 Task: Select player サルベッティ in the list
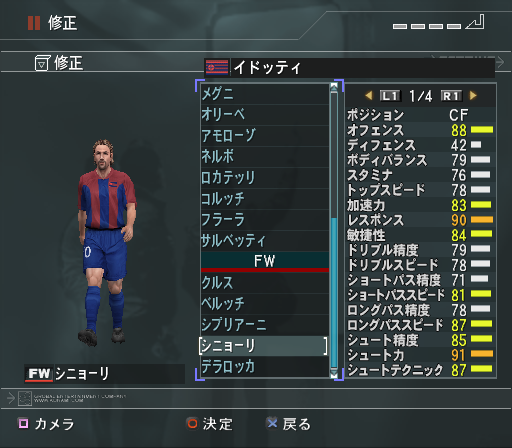(x=265, y=241)
